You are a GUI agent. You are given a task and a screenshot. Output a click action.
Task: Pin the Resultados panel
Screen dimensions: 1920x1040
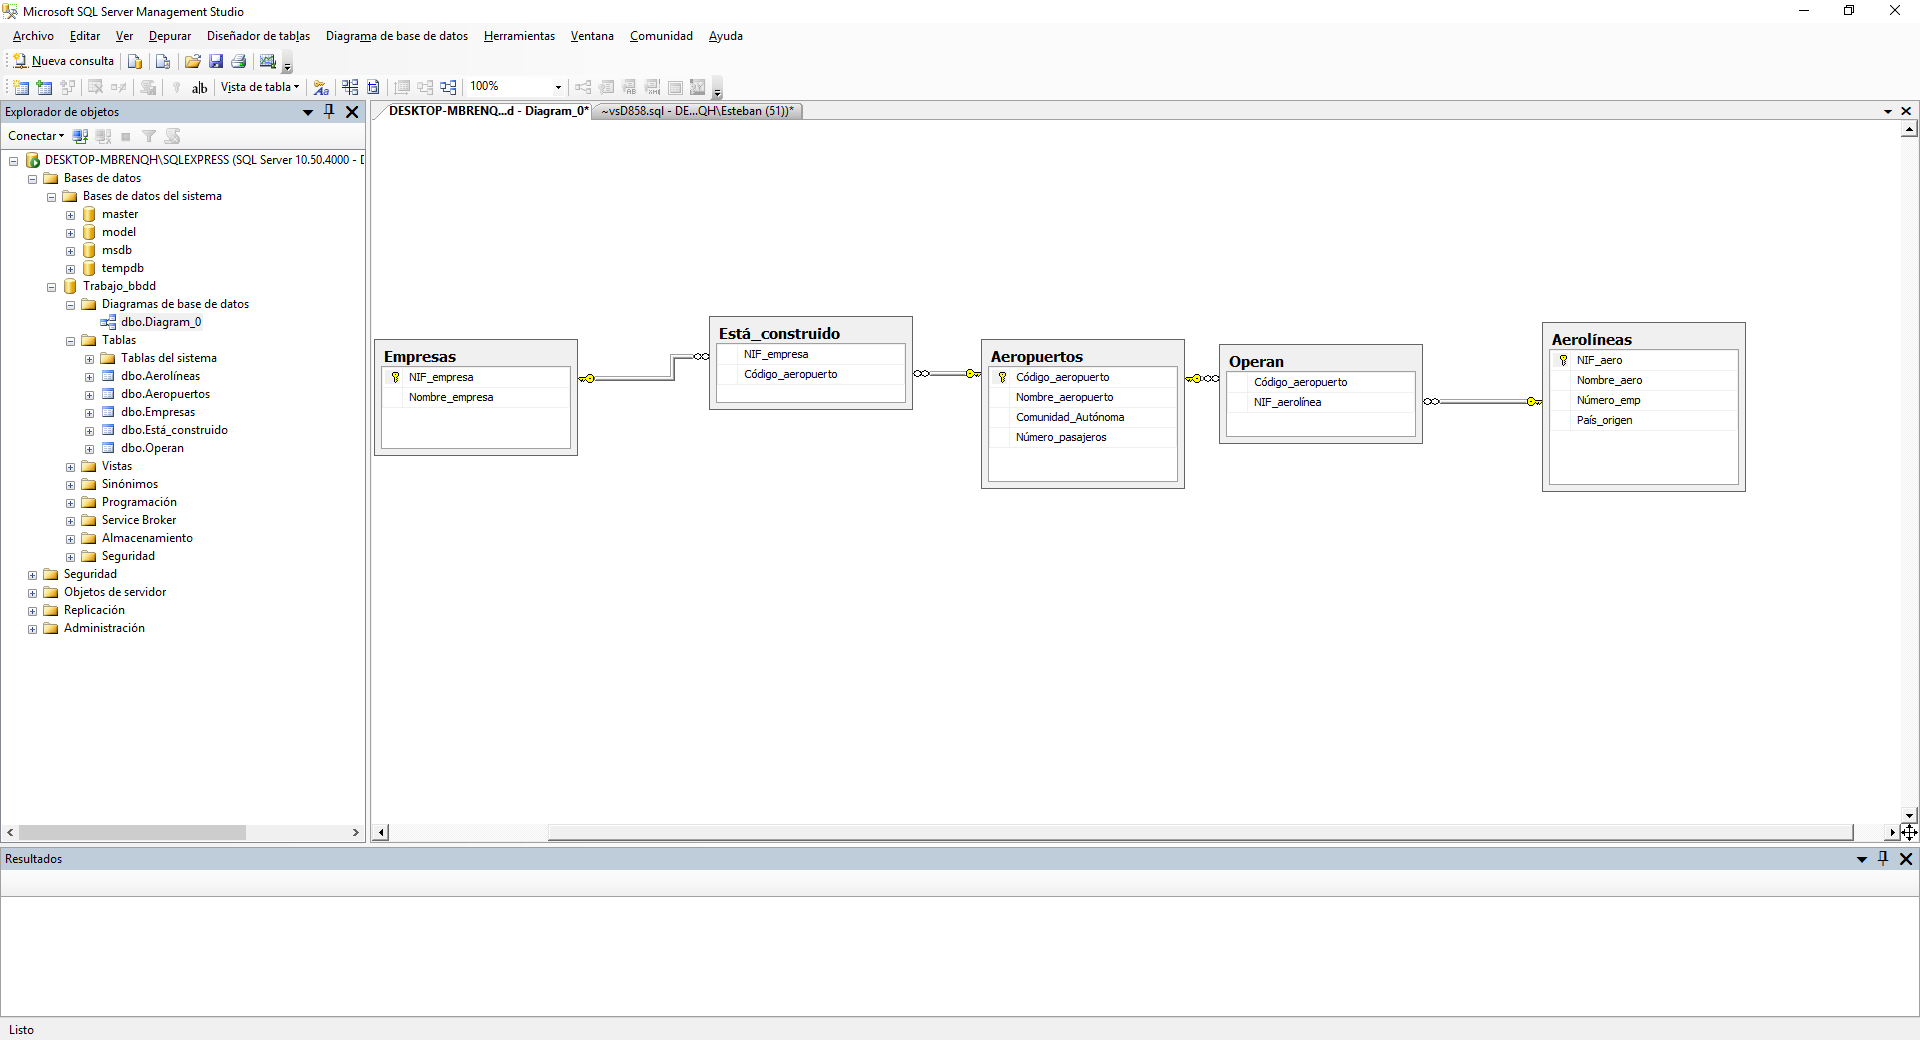click(1883, 858)
